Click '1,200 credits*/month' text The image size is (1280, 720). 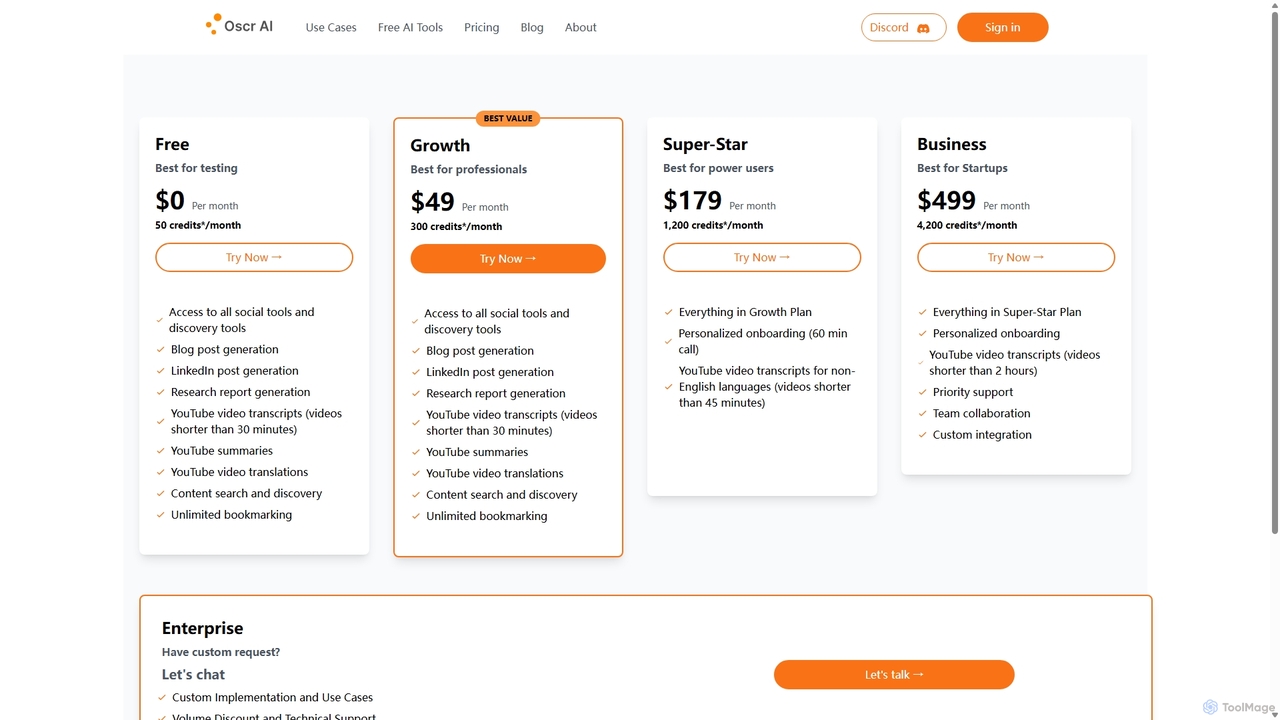[x=713, y=225]
